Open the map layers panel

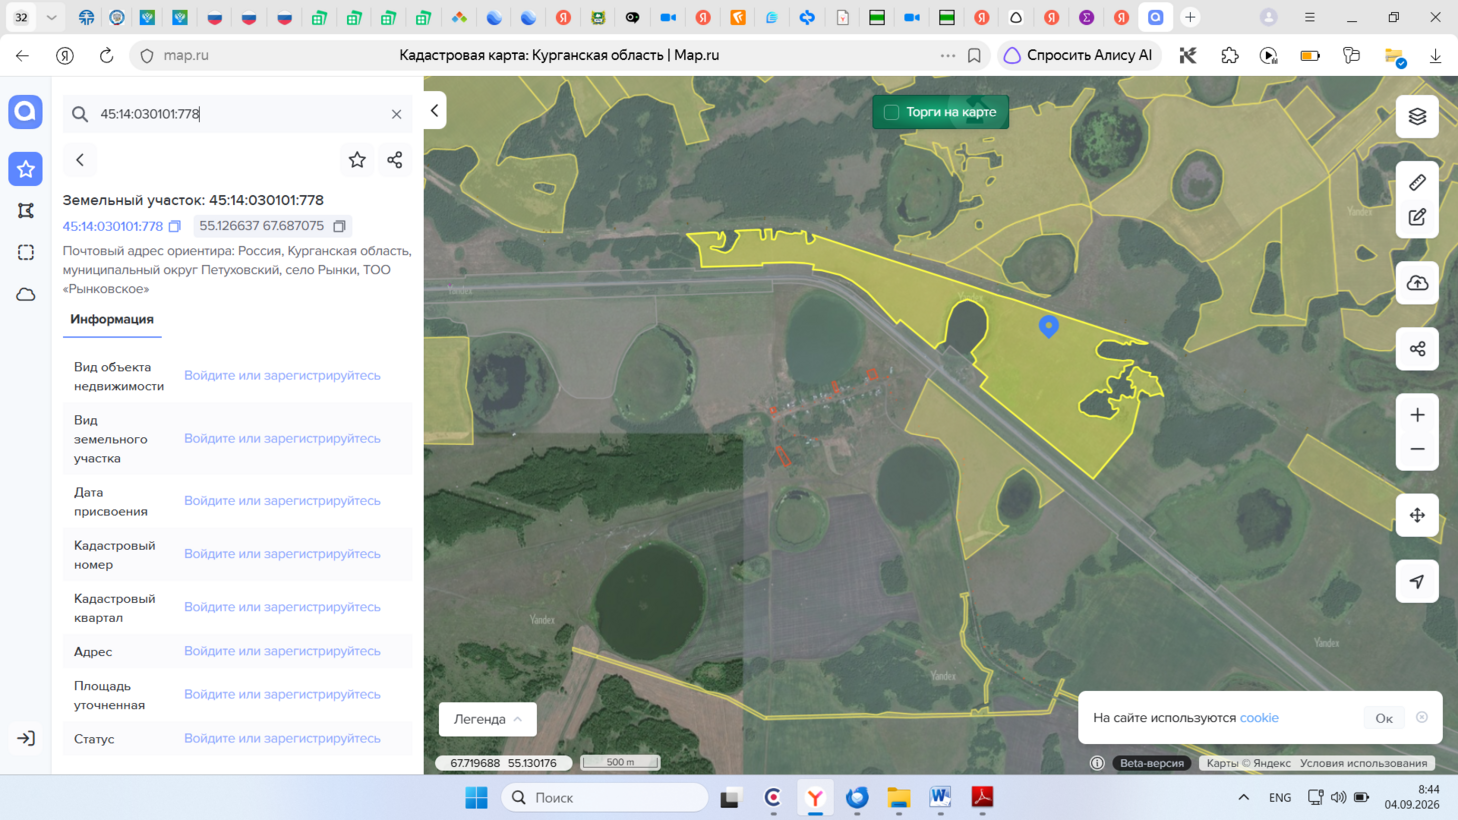click(x=1417, y=117)
